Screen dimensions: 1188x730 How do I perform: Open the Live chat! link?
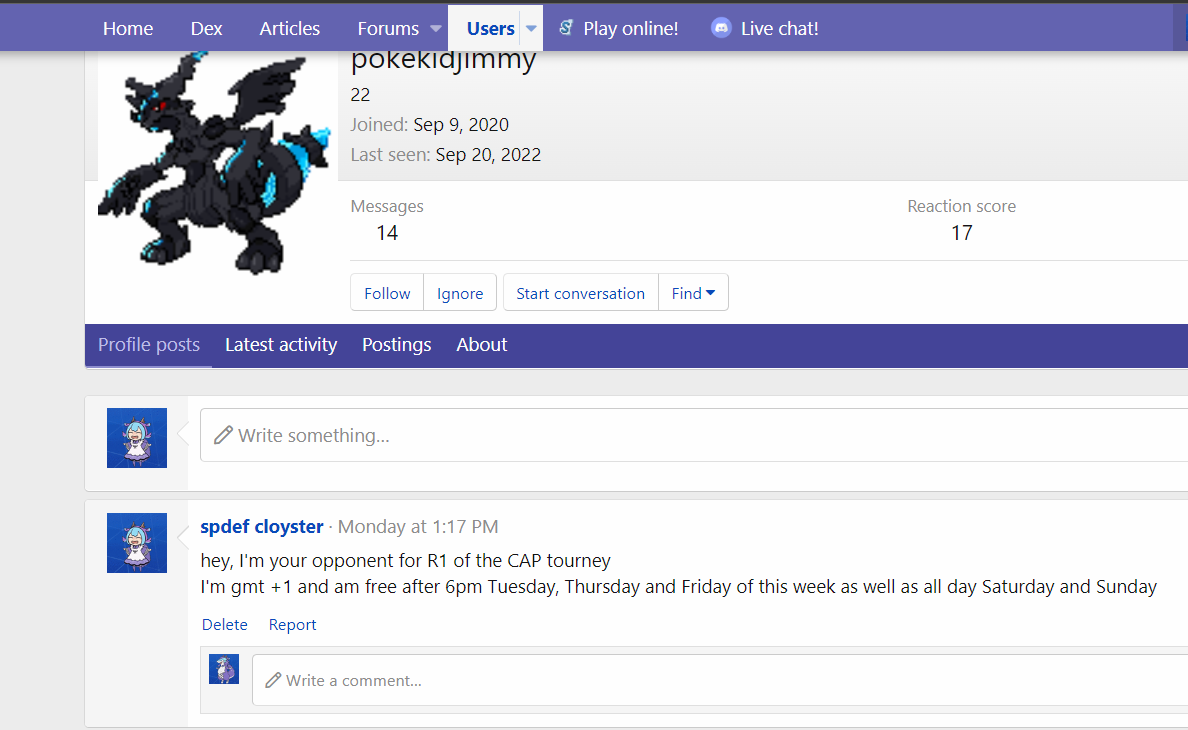tap(779, 29)
